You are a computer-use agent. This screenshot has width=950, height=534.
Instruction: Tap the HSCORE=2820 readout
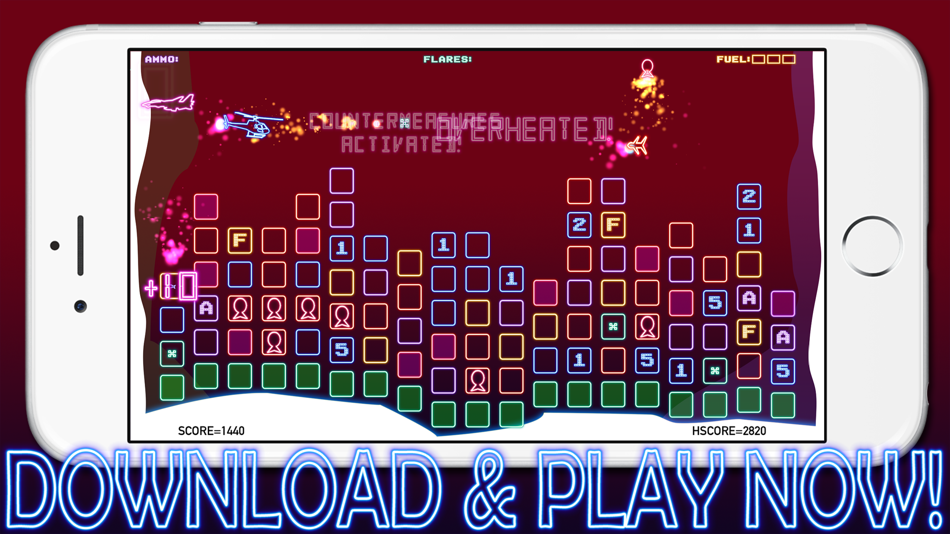[729, 431]
